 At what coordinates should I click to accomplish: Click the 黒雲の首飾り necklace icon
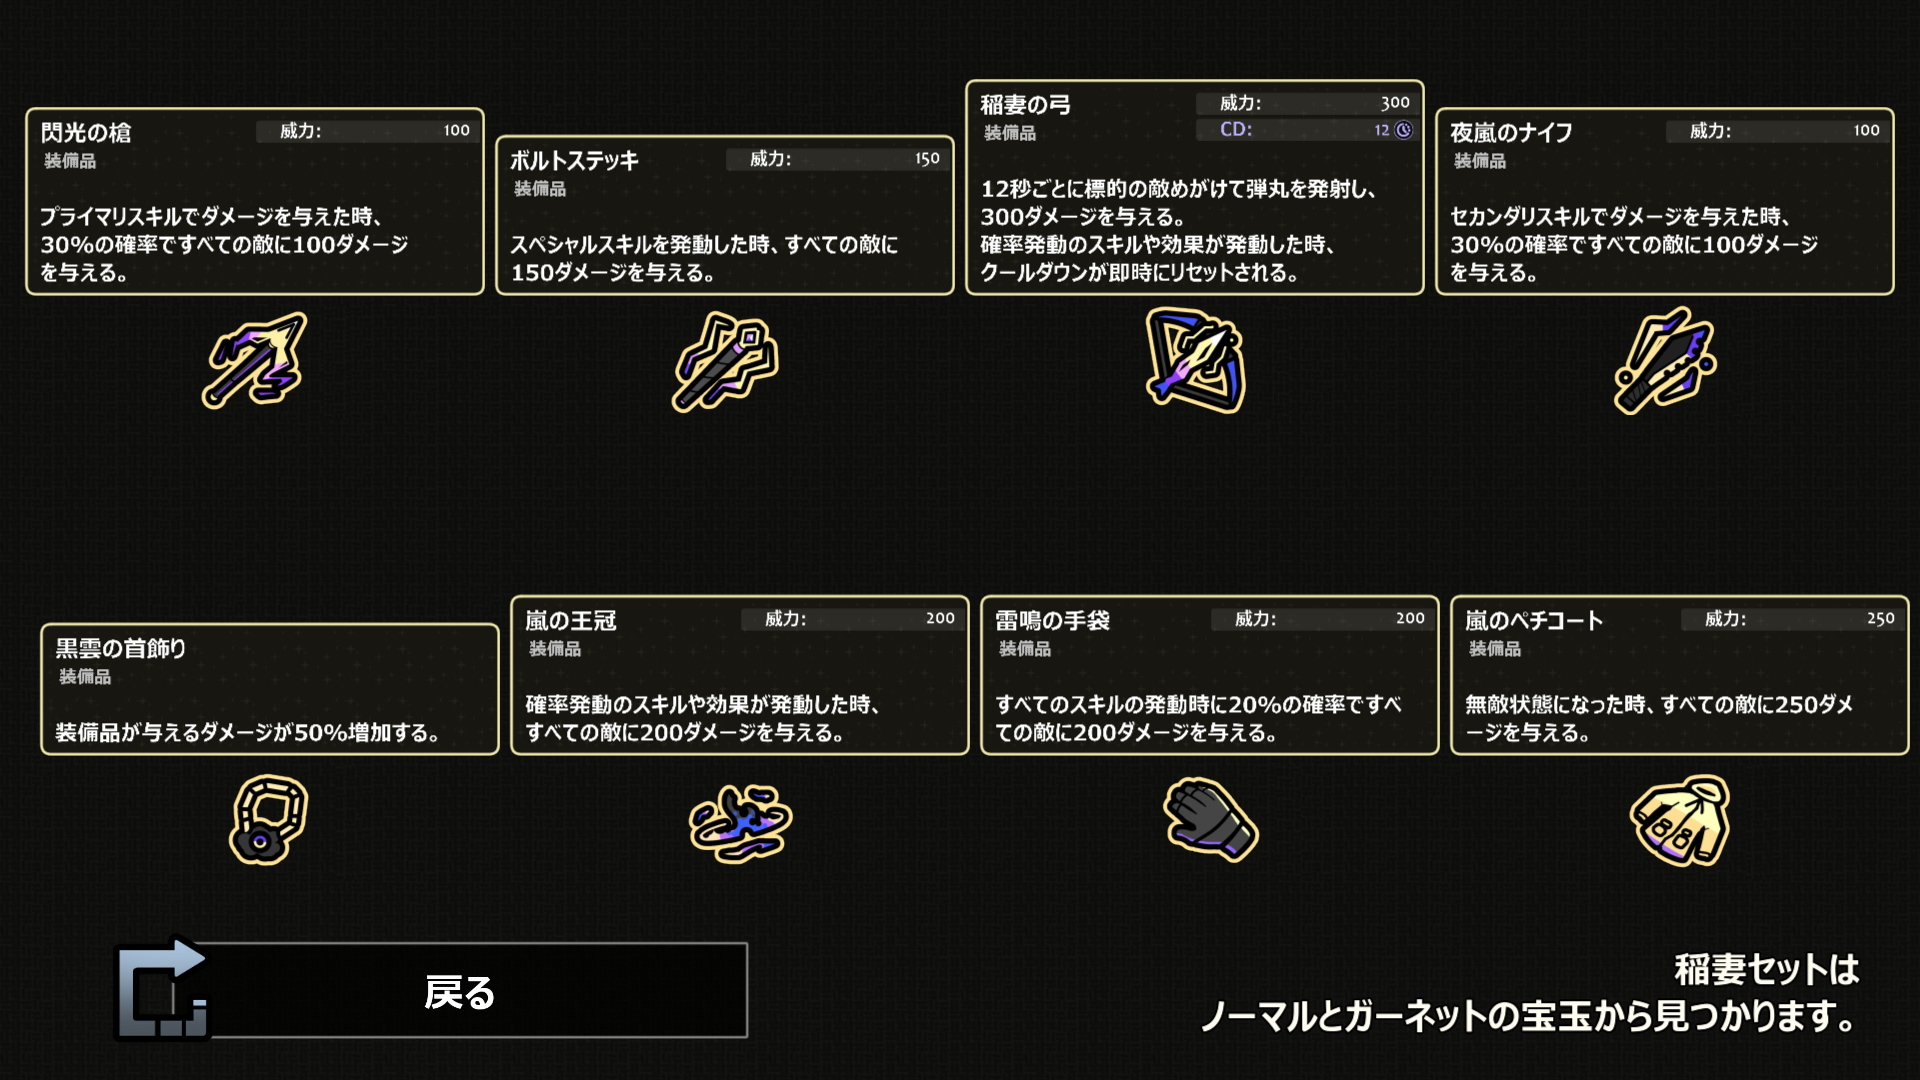tap(269, 819)
